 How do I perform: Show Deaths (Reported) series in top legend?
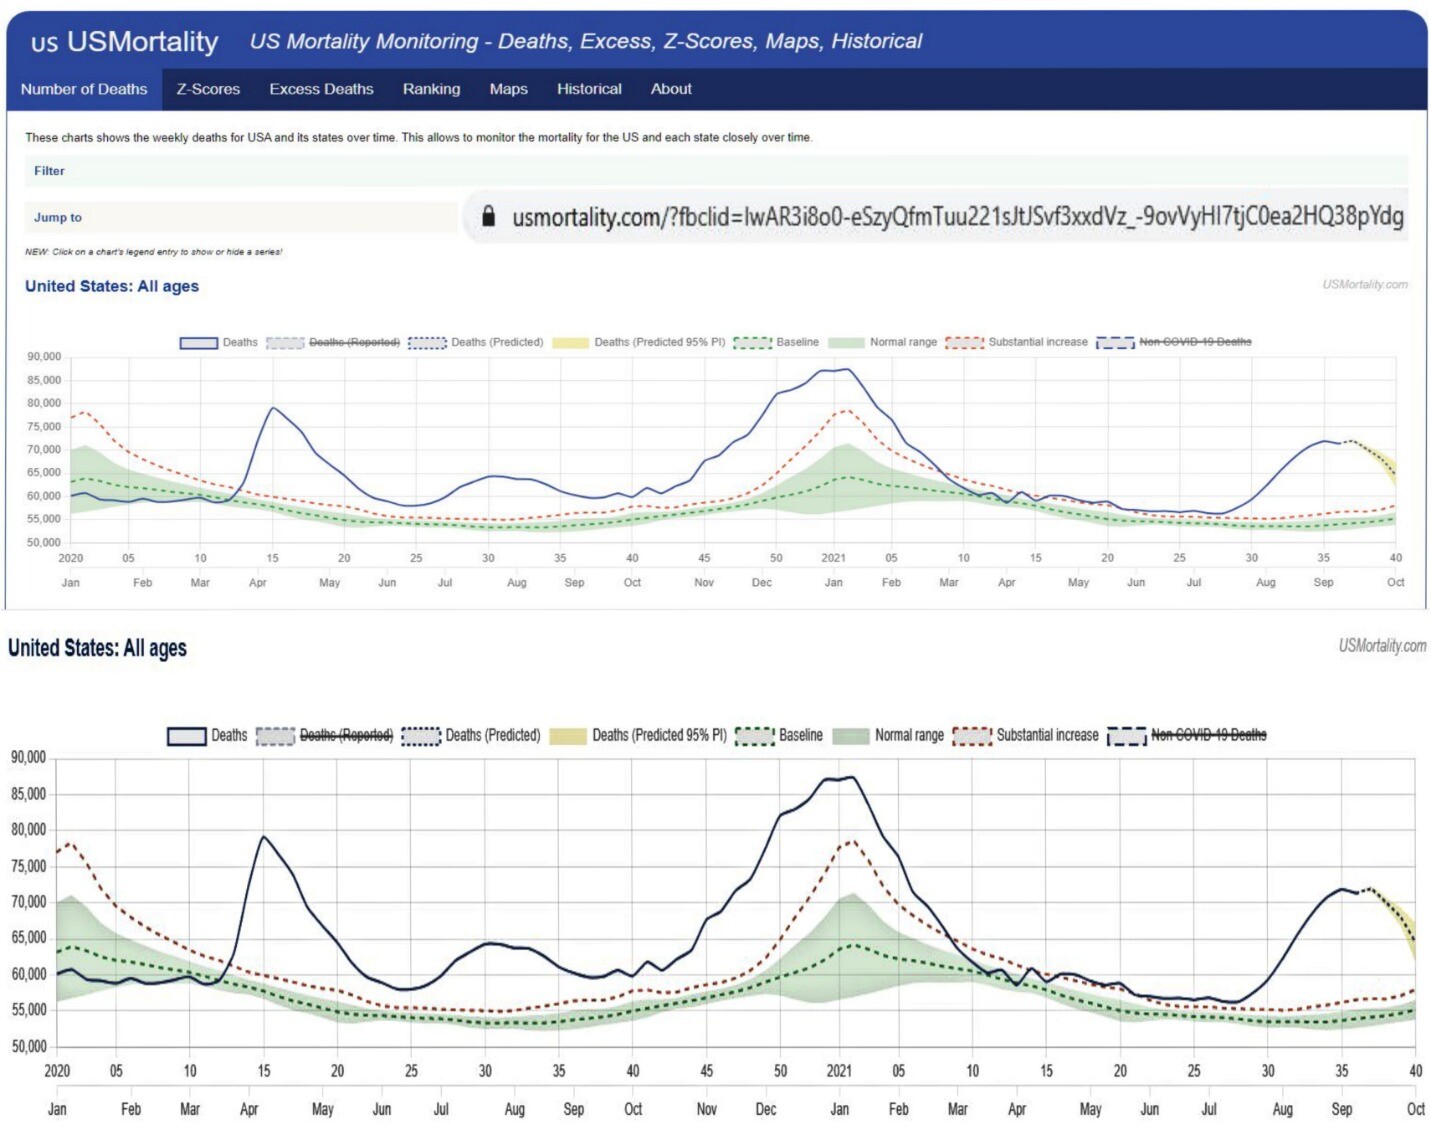pyautogui.click(x=333, y=342)
